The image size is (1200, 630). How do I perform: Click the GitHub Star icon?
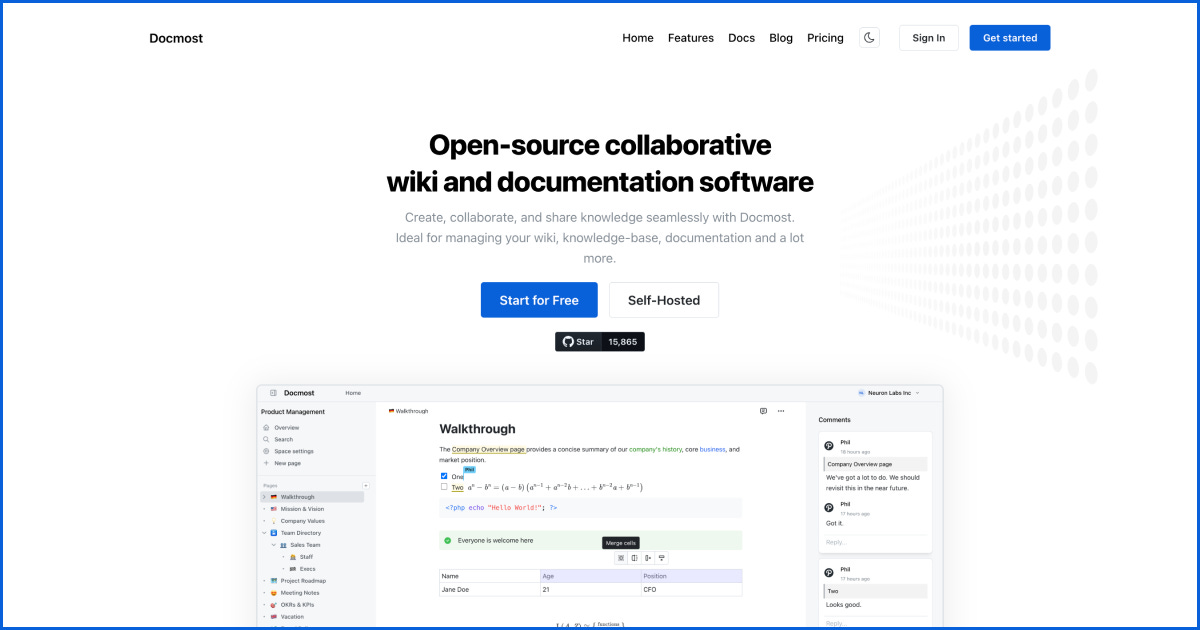coord(568,341)
